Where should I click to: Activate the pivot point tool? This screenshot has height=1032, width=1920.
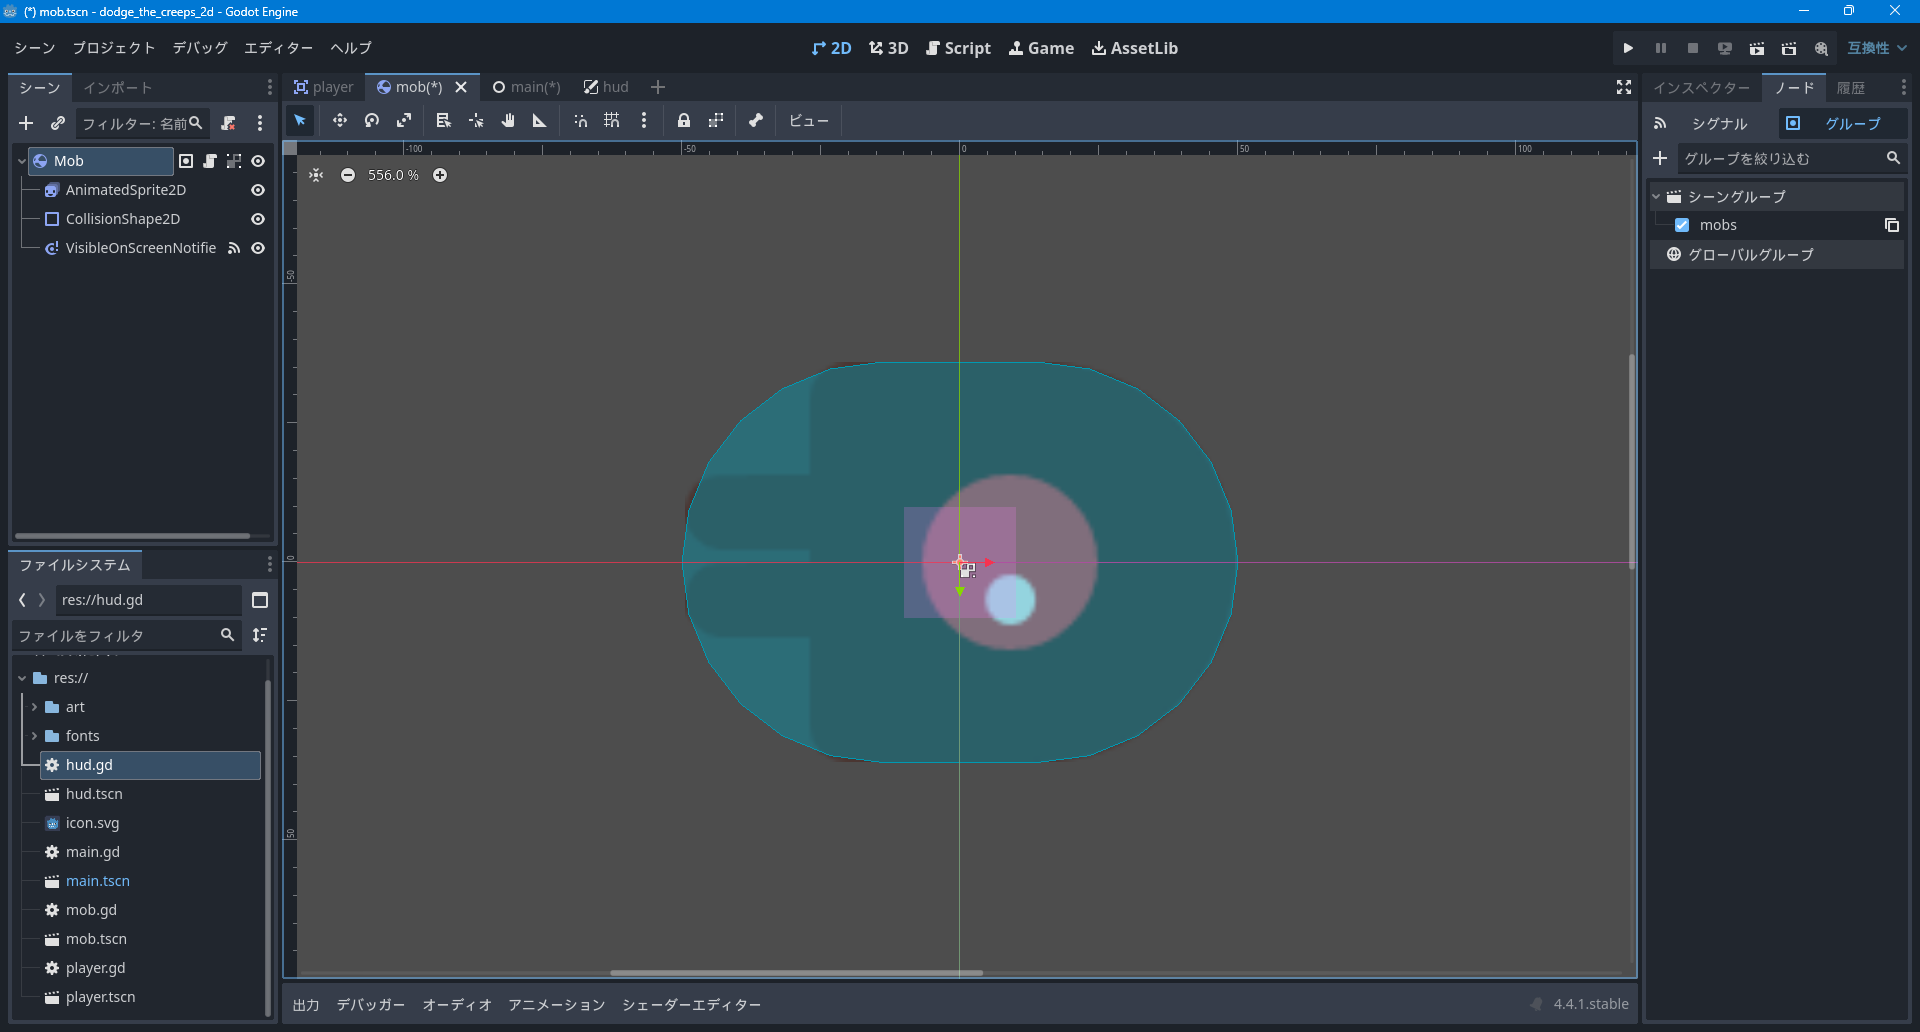(476, 121)
